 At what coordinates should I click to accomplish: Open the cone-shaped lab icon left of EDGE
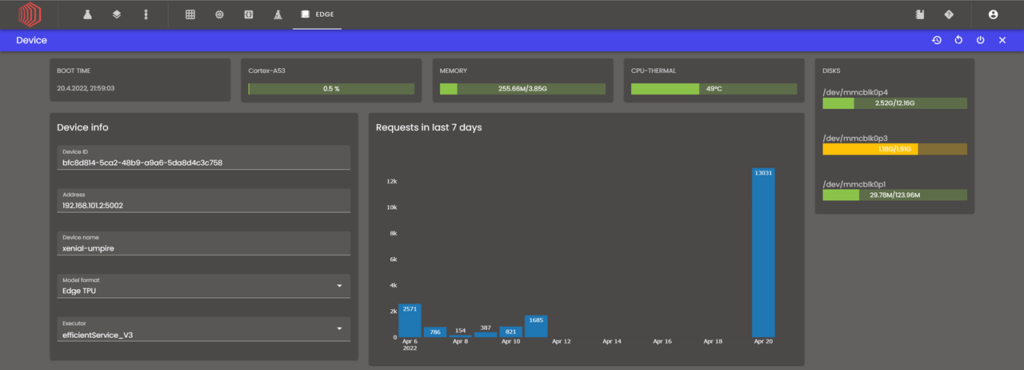click(x=278, y=14)
